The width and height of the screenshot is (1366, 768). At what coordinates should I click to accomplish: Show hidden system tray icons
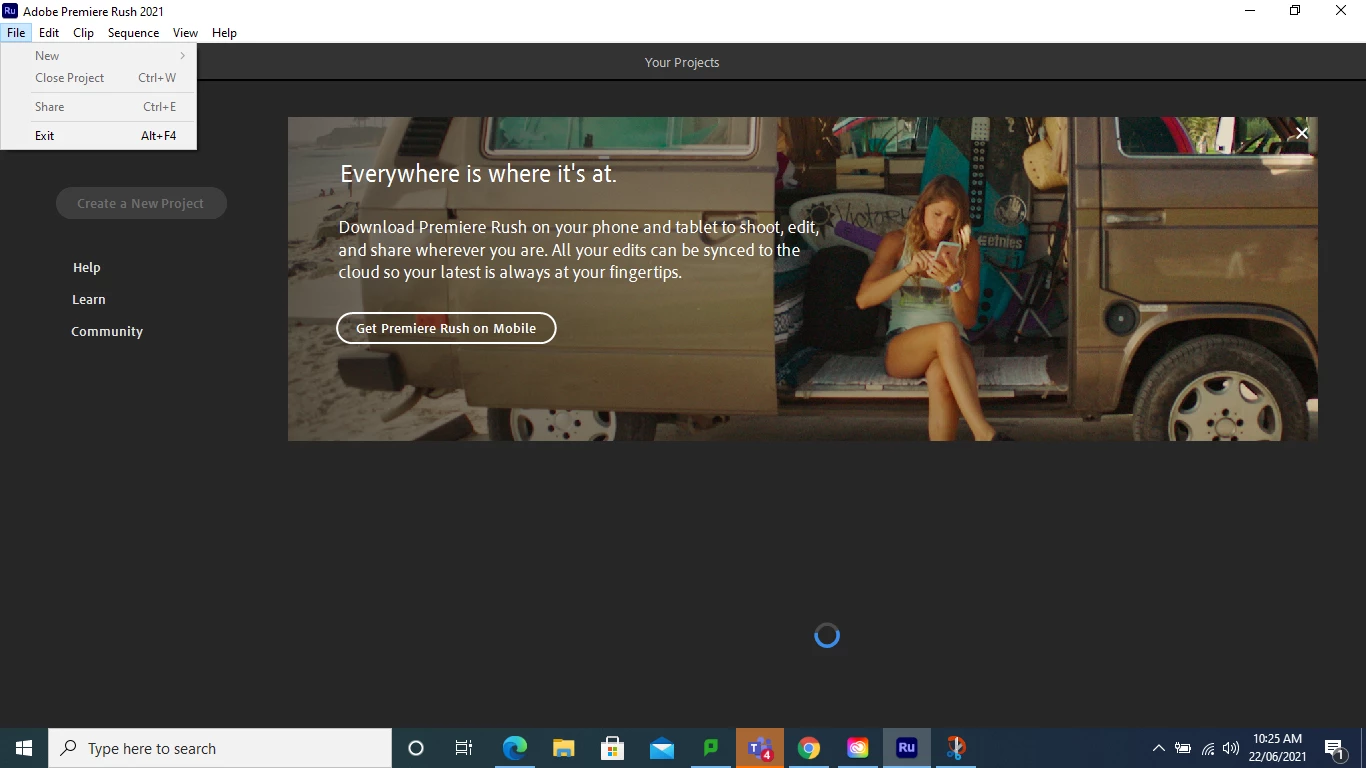pyautogui.click(x=1159, y=748)
